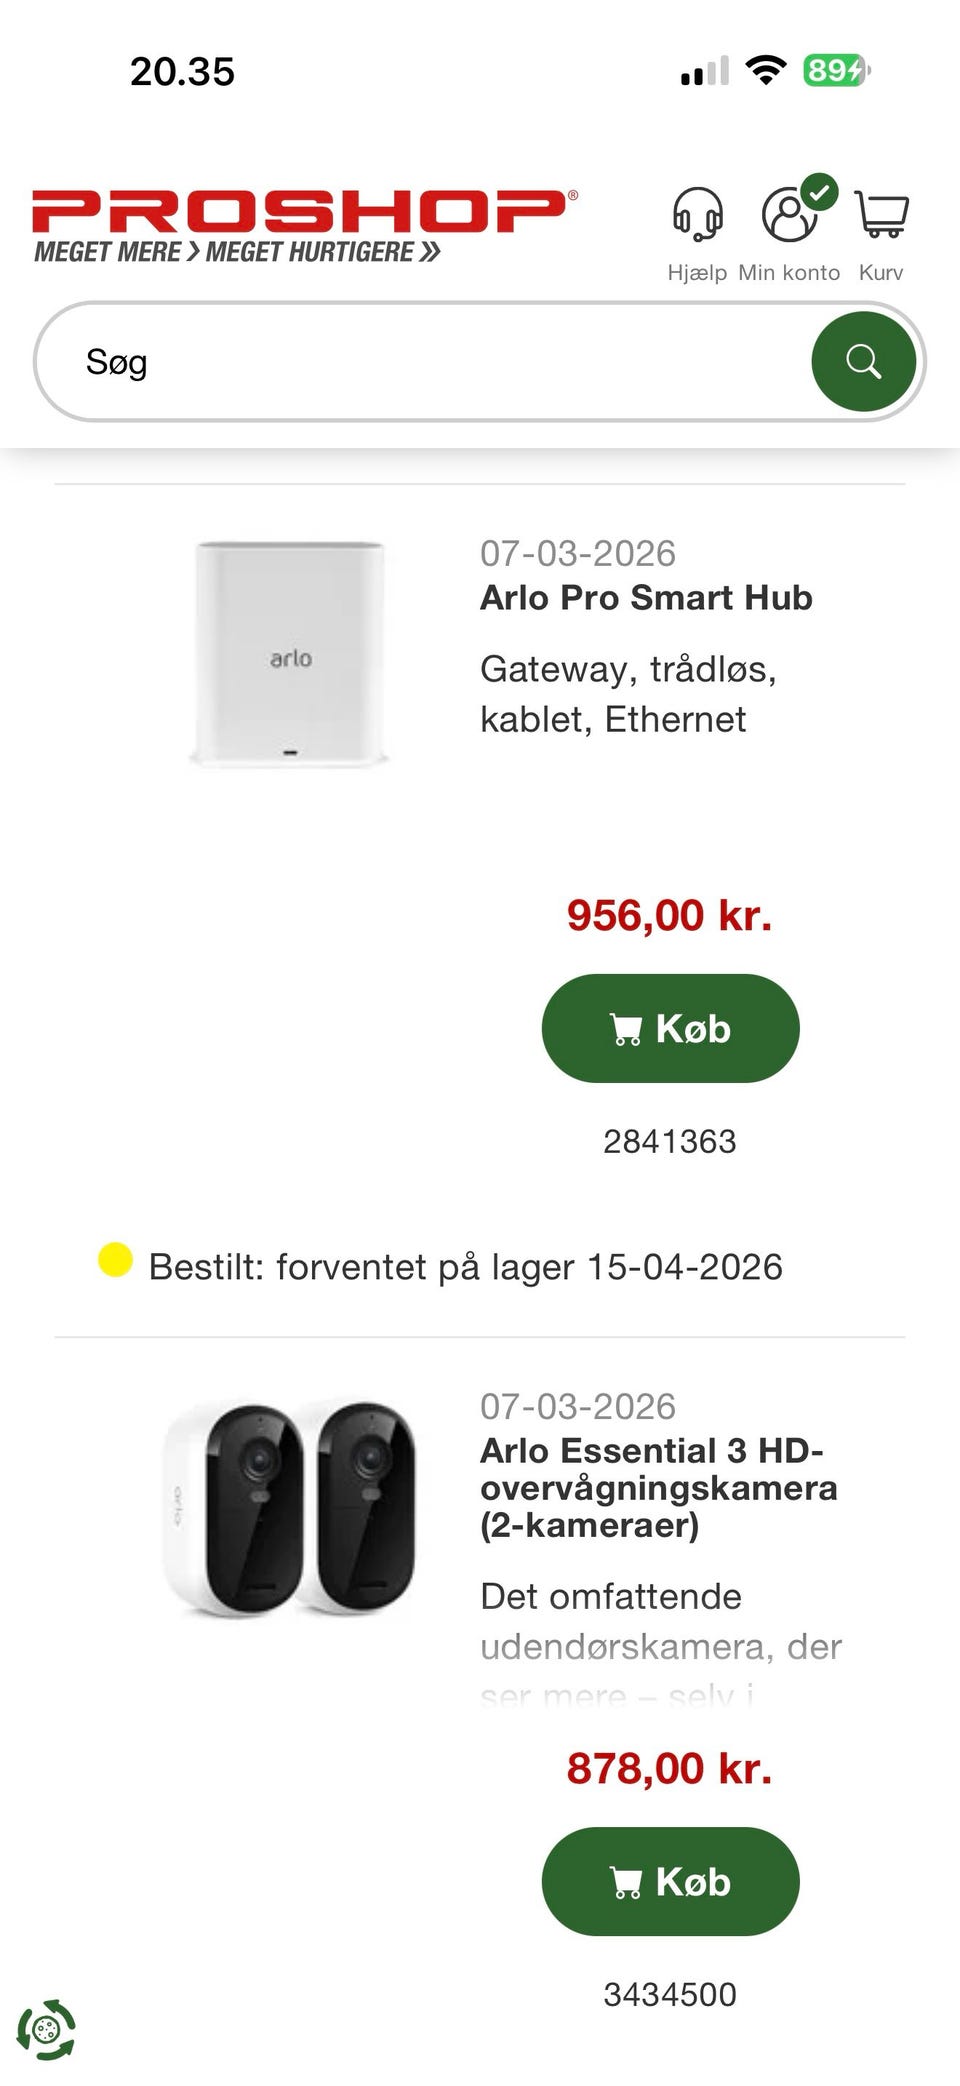Tap the 878,00 kr. price
This screenshot has width=960, height=2086.
point(669,1768)
